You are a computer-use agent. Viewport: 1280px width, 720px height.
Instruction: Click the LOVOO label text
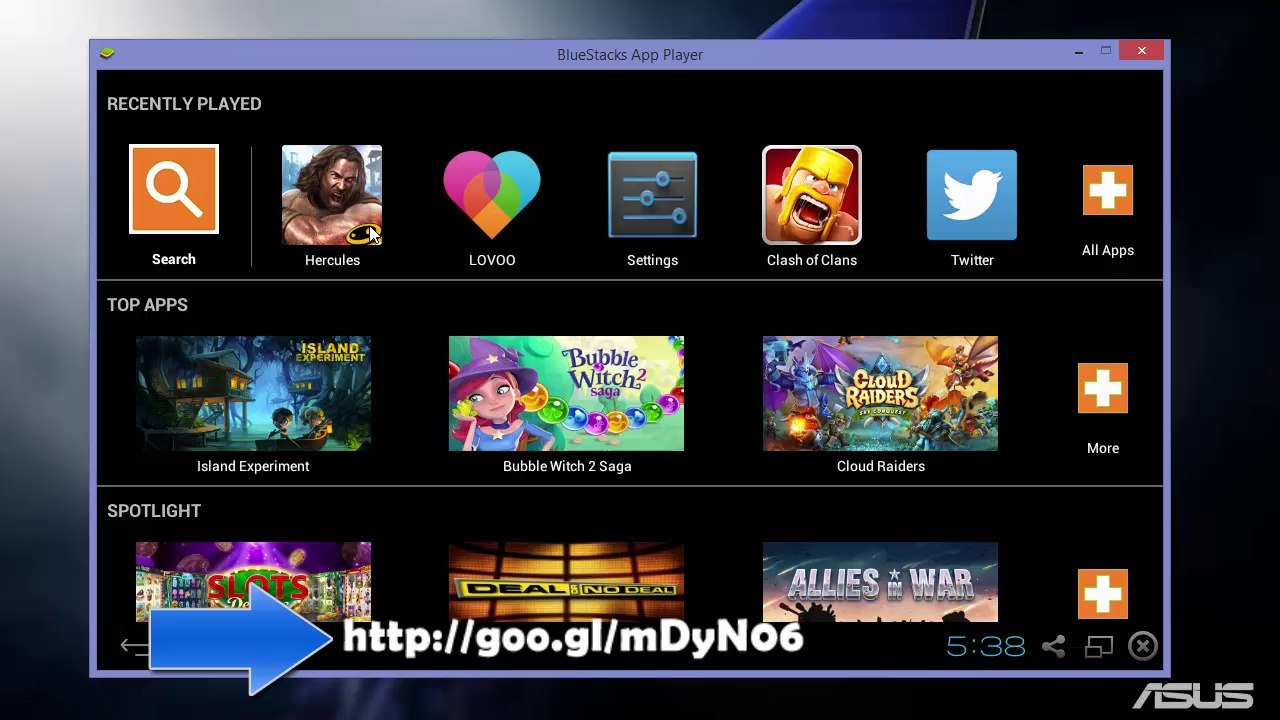[x=492, y=260]
